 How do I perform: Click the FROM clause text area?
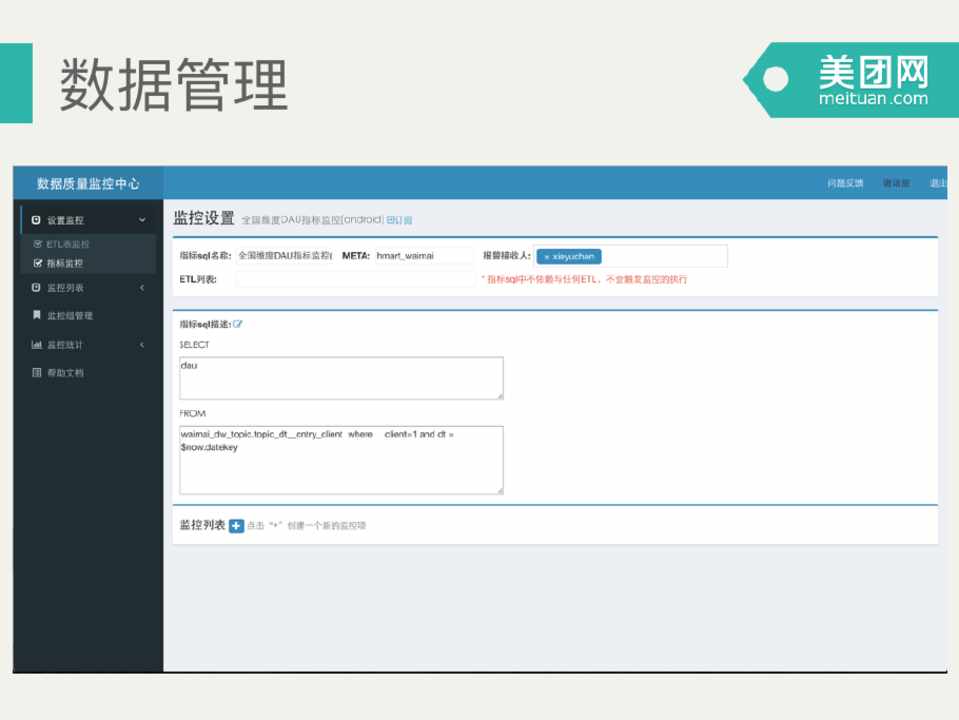(341, 460)
